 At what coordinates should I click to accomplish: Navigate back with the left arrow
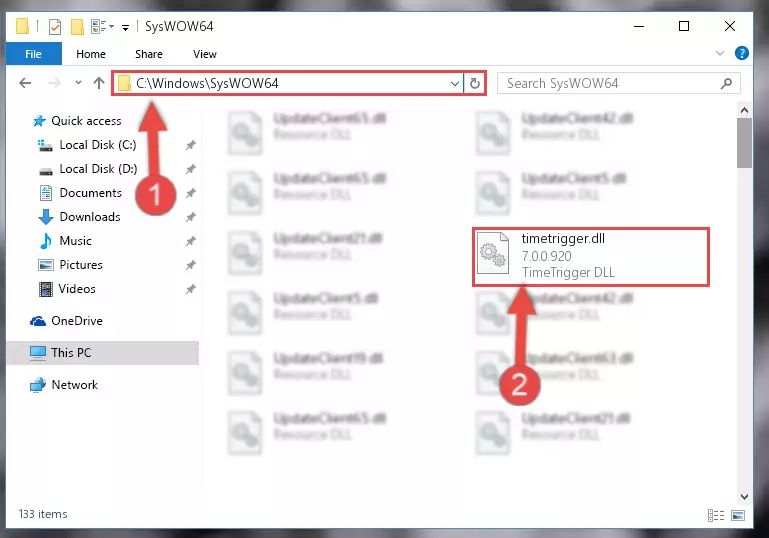pyautogui.click(x=25, y=83)
